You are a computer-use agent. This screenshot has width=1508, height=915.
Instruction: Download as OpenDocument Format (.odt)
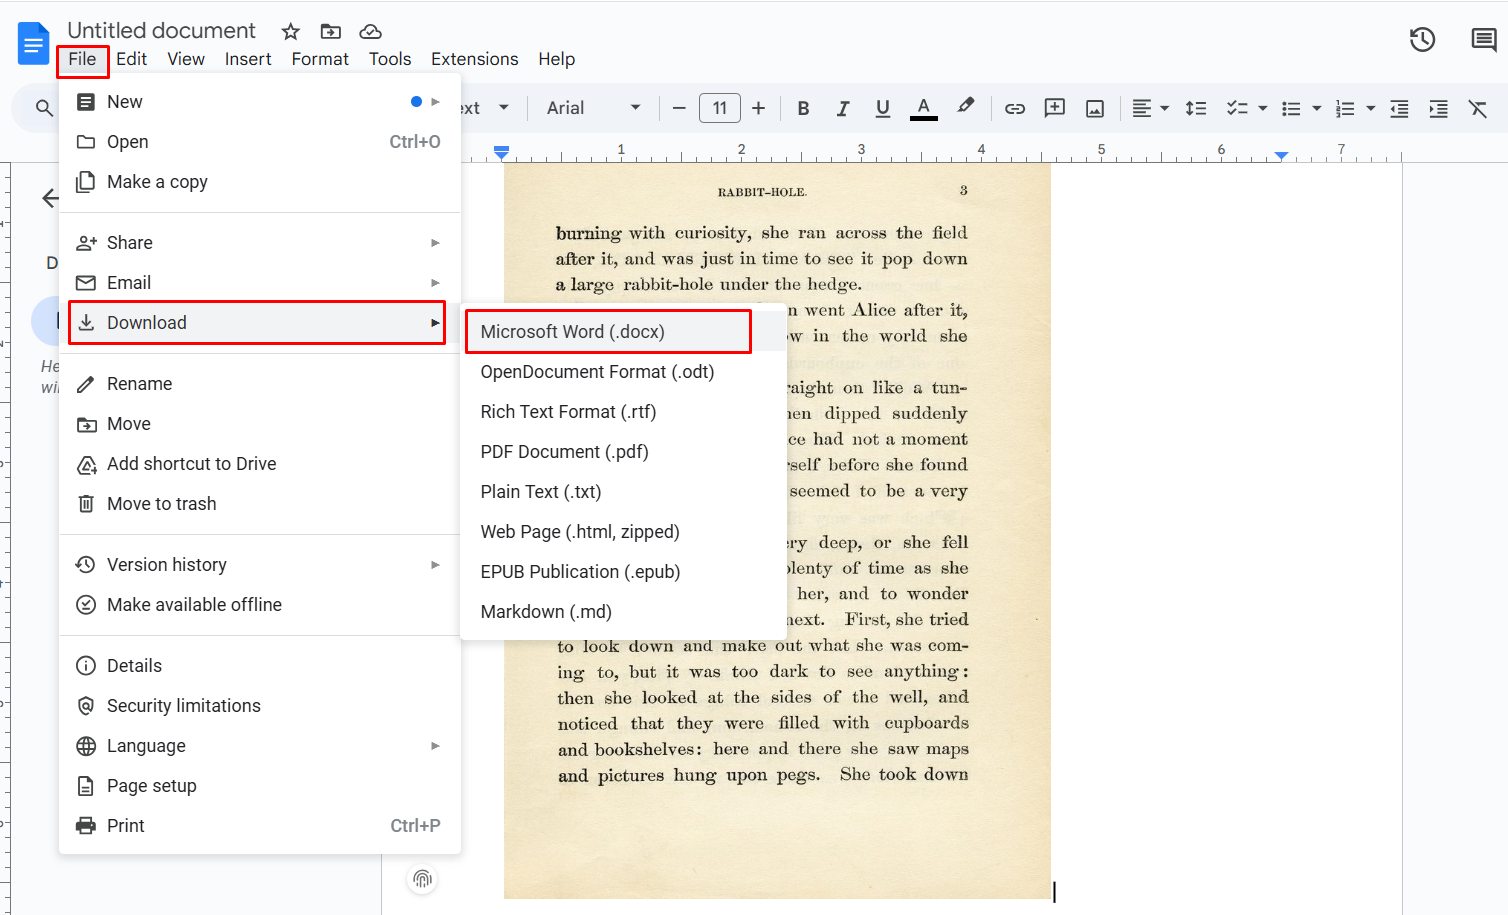point(623,372)
